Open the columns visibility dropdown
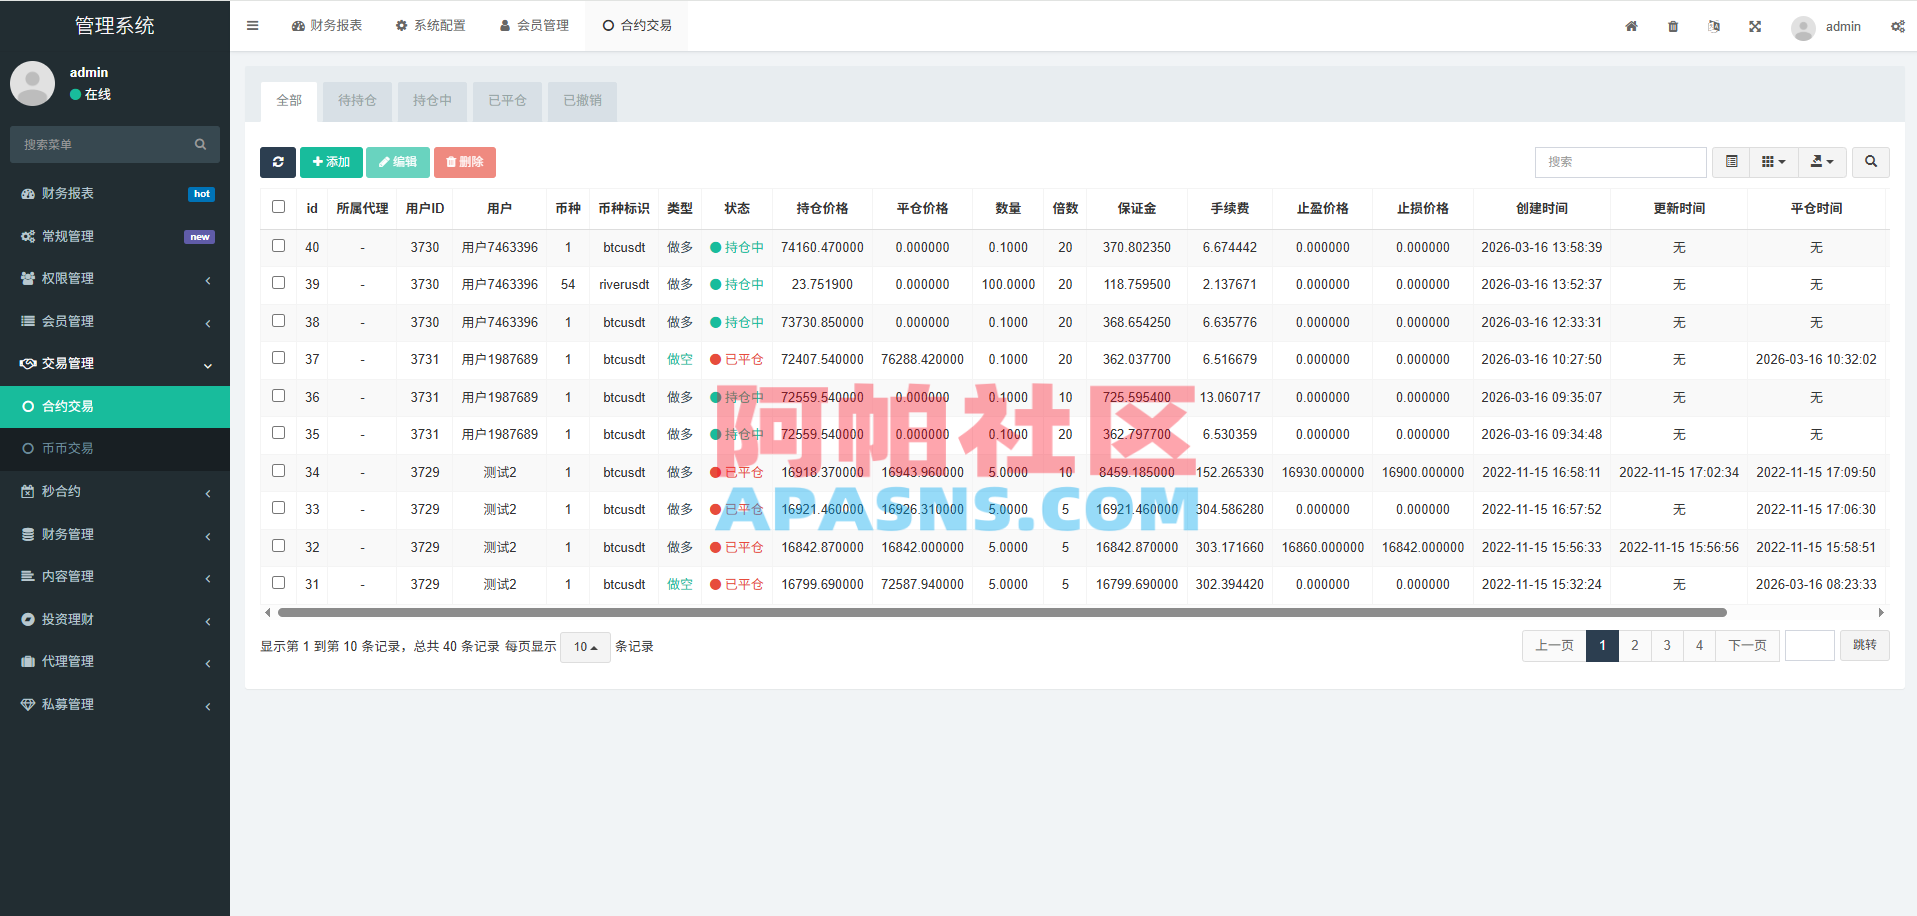Screen dimensions: 1917x916 [x=1773, y=162]
